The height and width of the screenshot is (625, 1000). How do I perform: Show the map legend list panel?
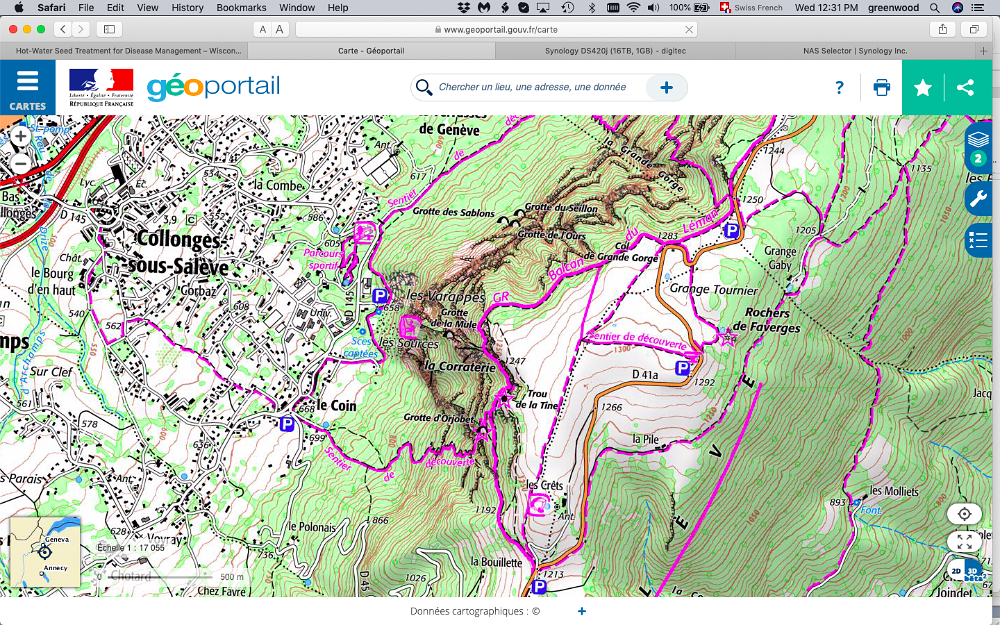[978, 241]
